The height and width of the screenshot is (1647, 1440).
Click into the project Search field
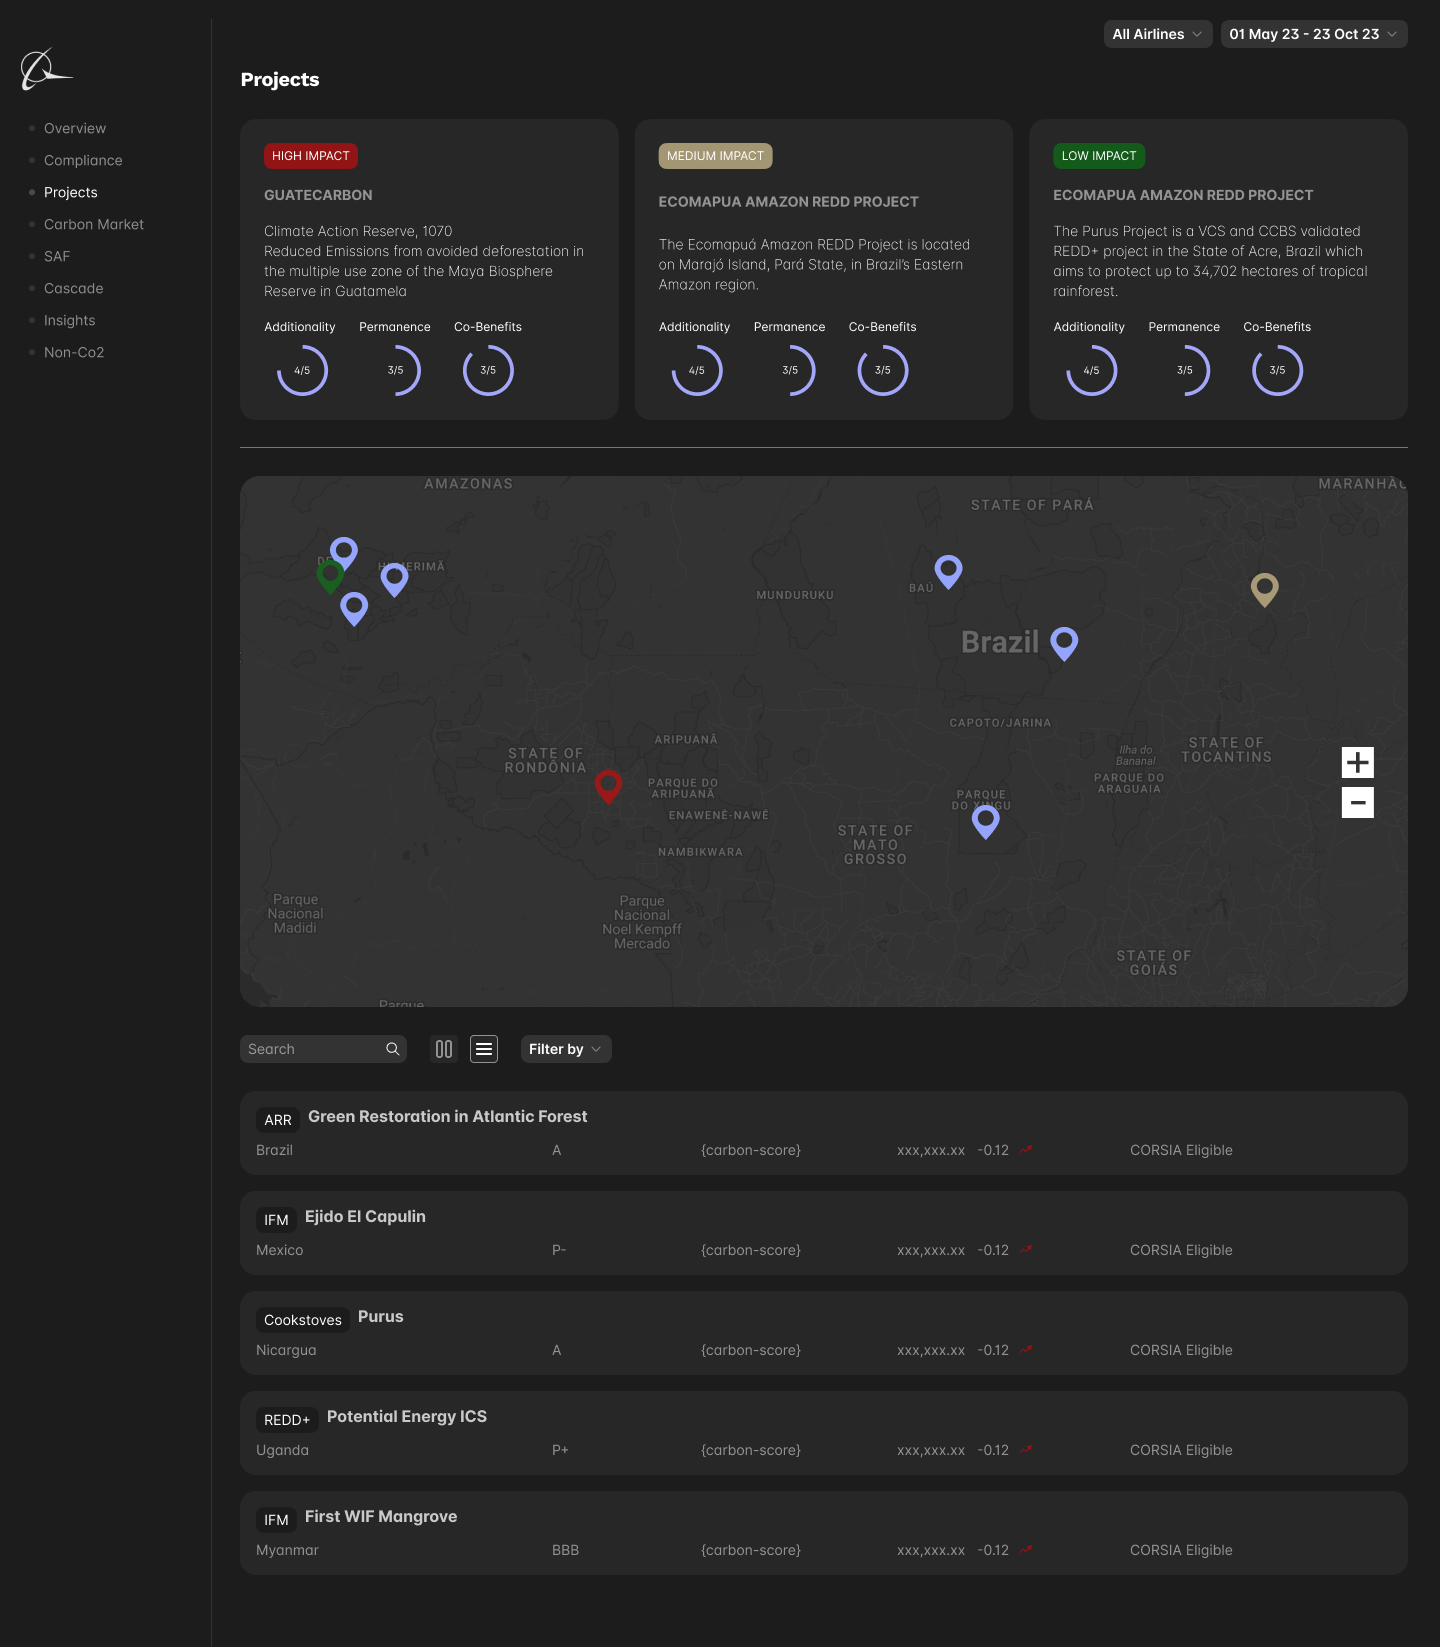coord(312,1049)
